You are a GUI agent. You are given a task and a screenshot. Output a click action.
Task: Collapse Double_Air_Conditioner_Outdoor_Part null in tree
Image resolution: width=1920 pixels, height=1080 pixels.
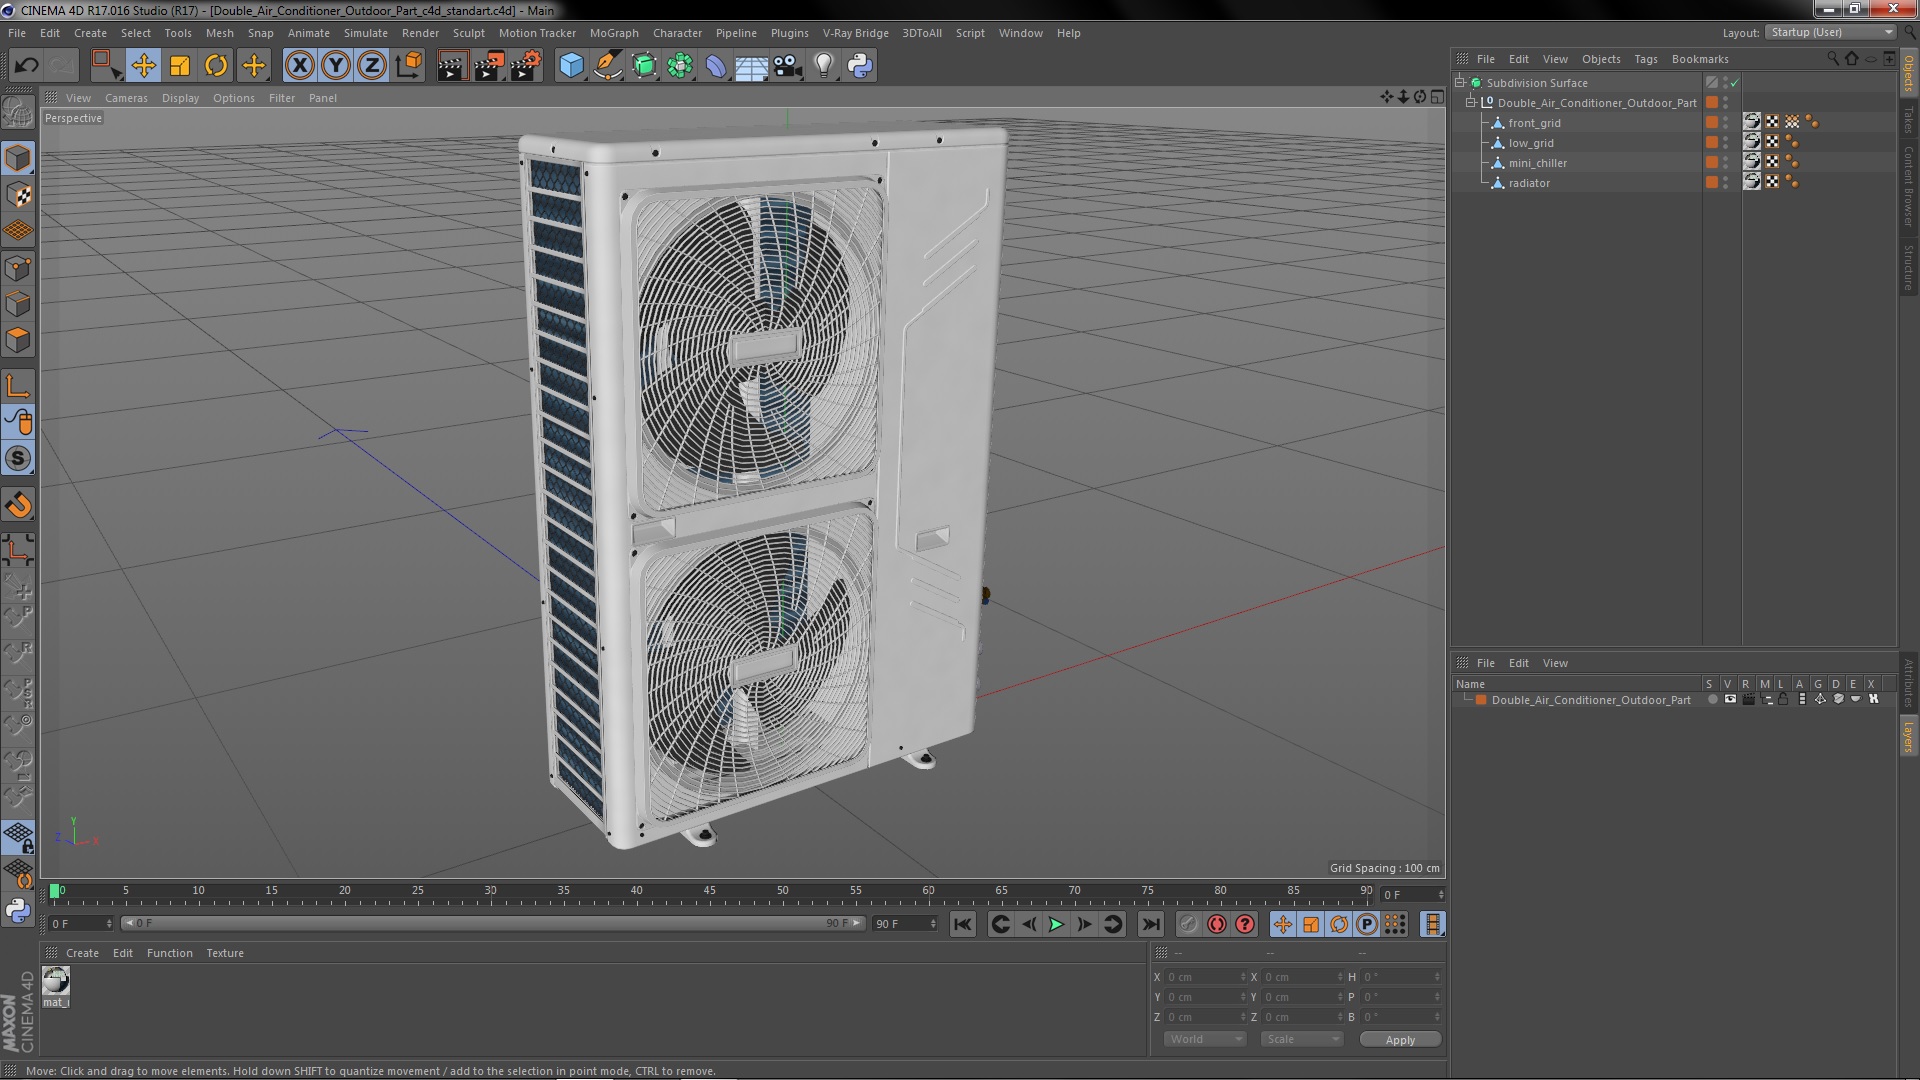click(x=1471, y=103)
